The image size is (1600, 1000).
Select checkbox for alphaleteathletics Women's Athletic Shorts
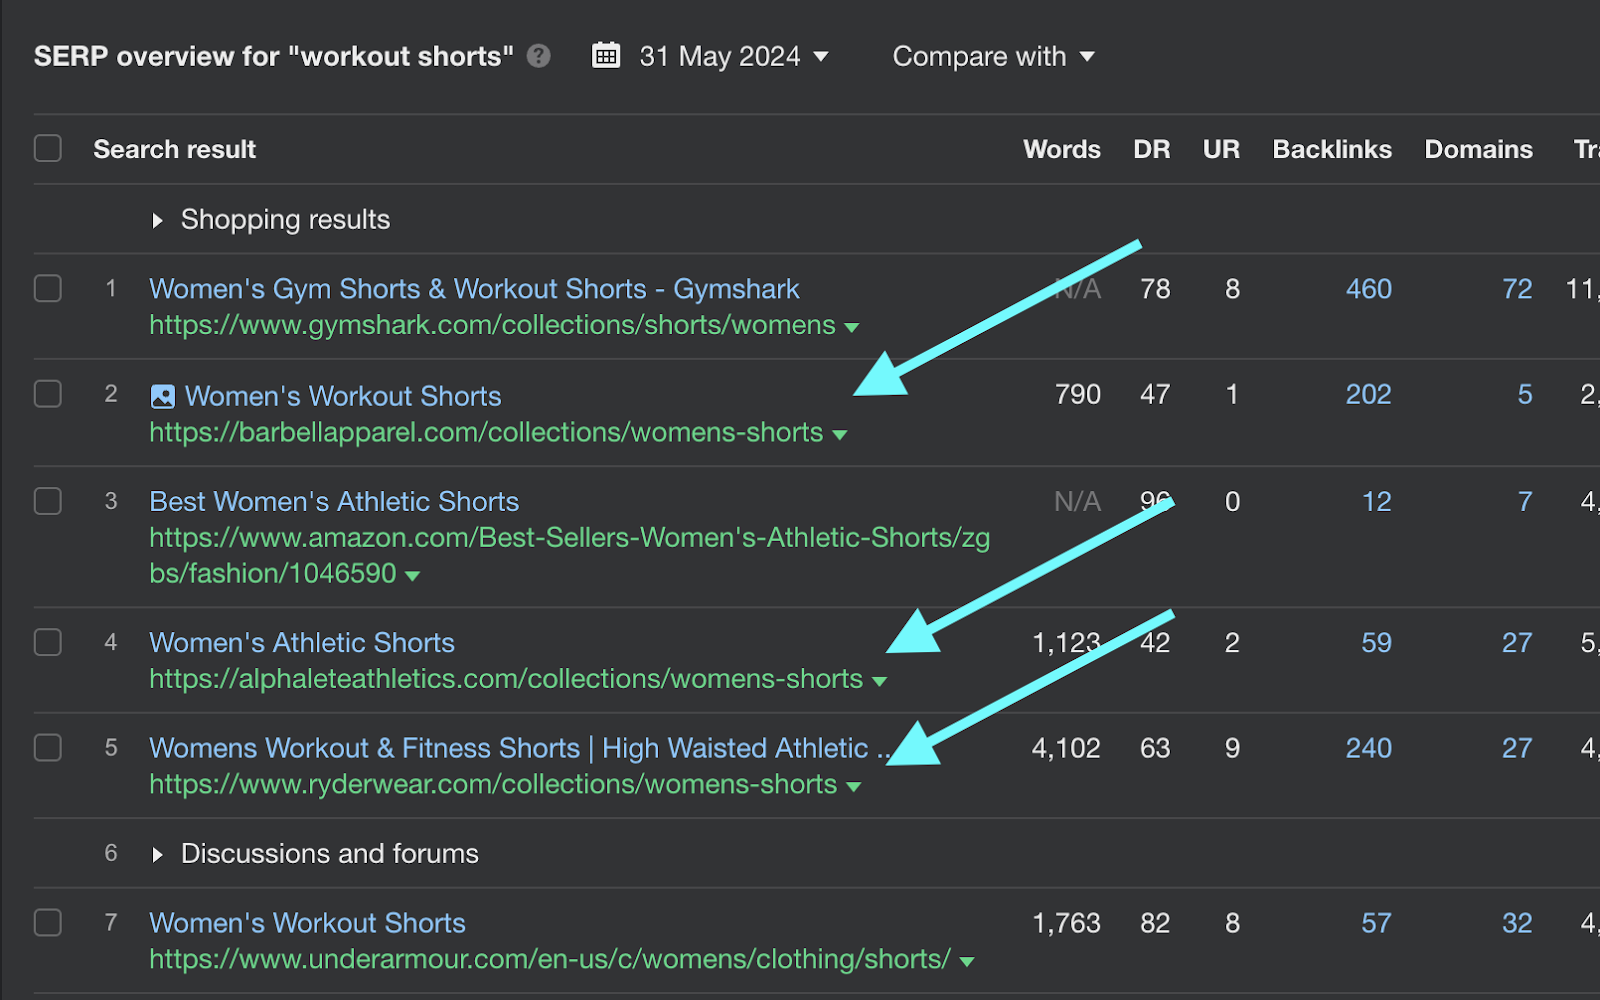click(x=48, y=641)
